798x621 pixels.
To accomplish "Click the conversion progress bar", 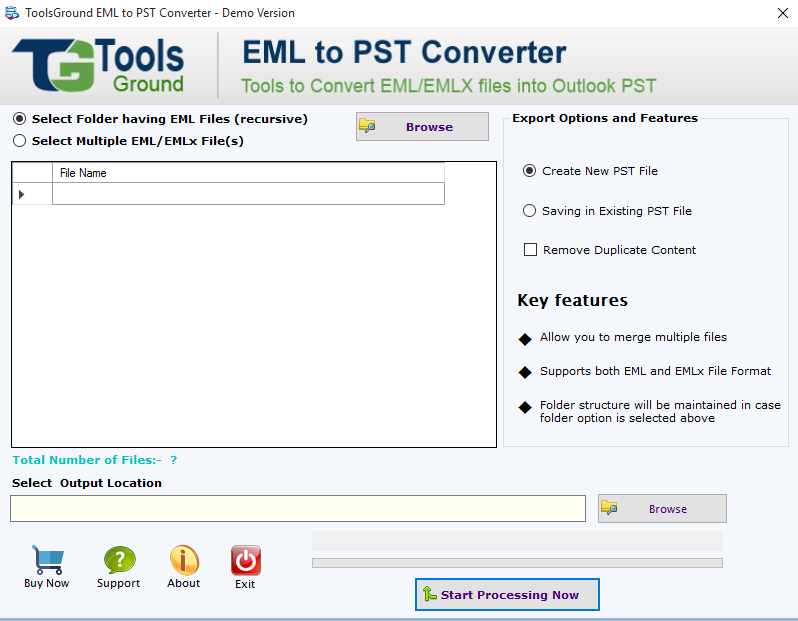I will point(517,563).
